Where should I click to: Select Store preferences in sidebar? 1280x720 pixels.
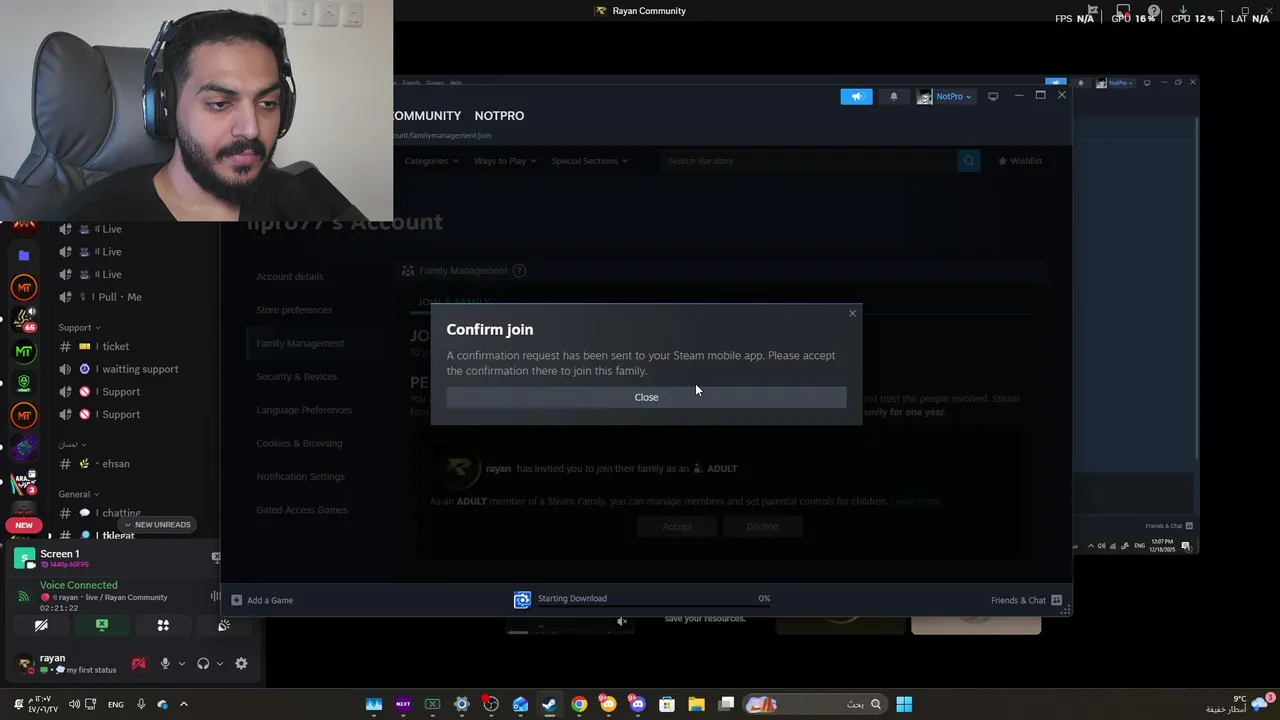point(294,310)
